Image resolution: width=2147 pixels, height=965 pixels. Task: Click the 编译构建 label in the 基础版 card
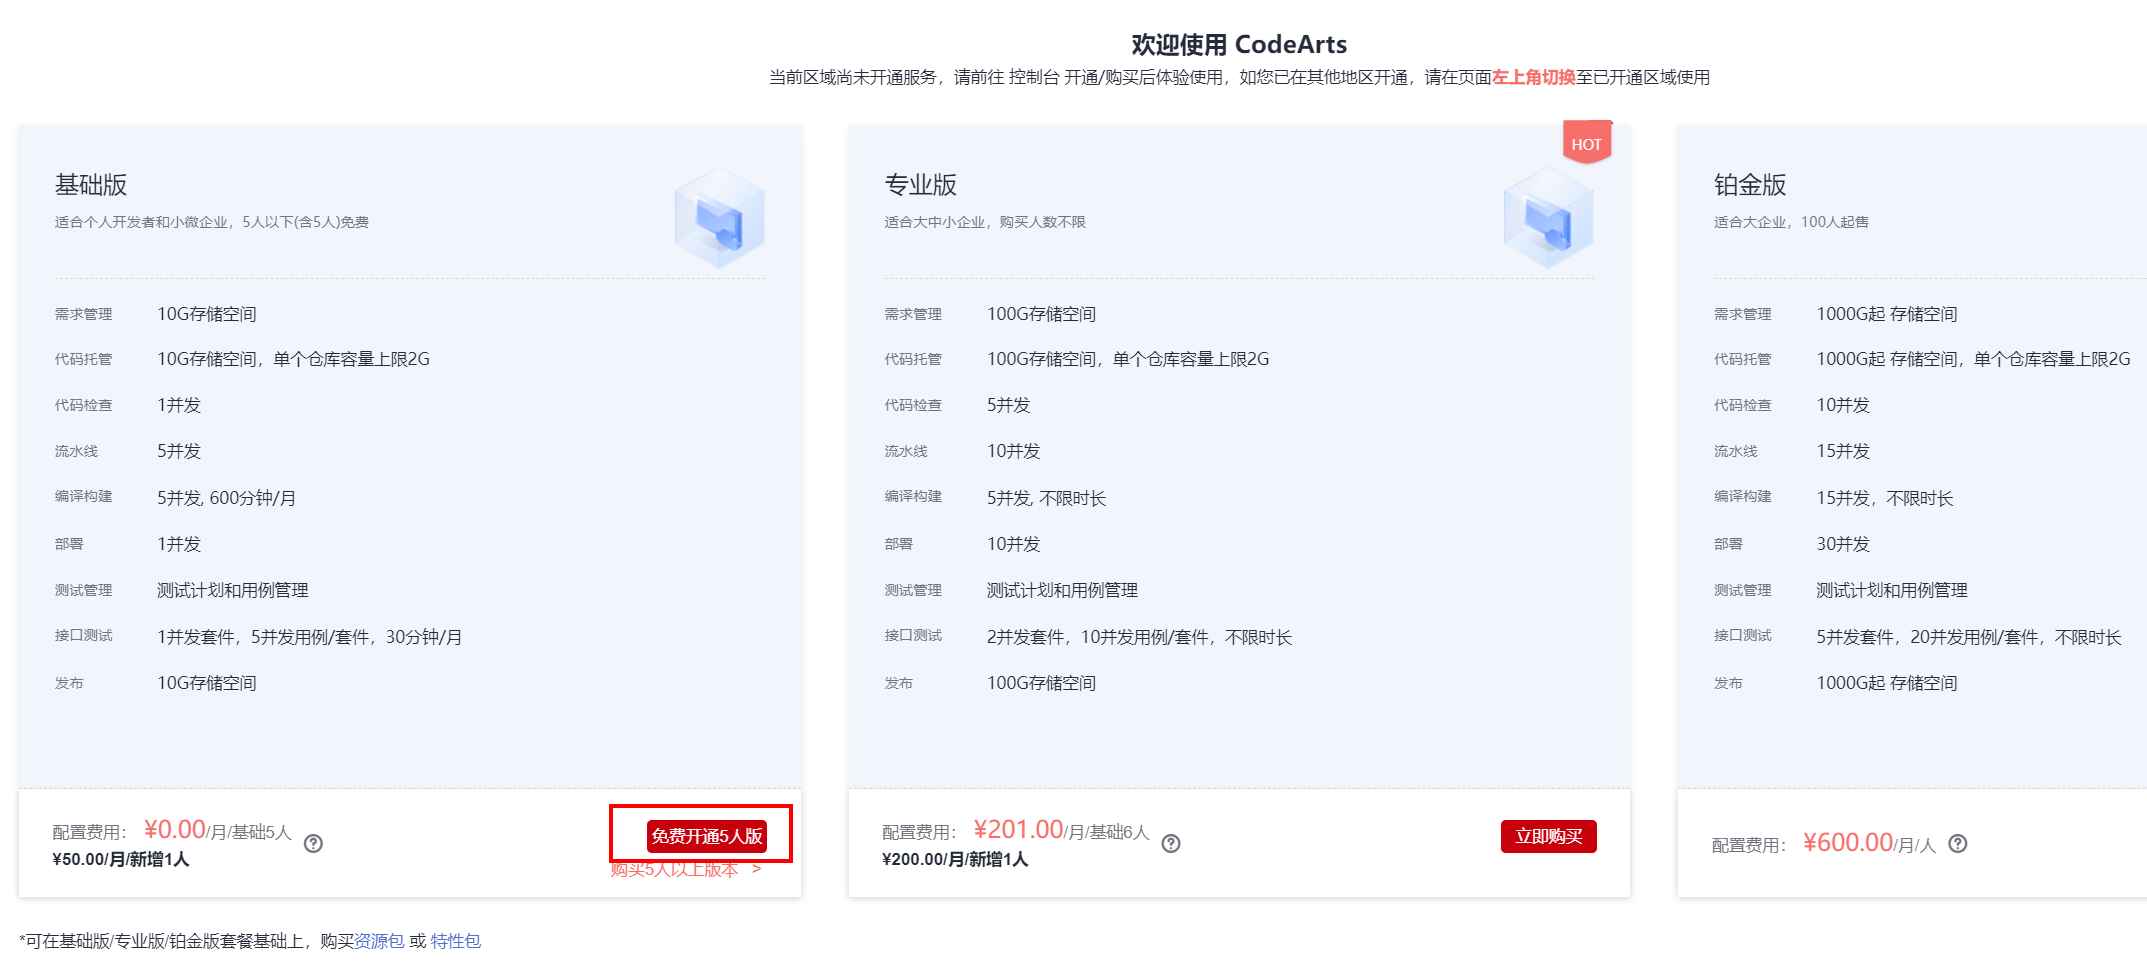click(84, 497)
